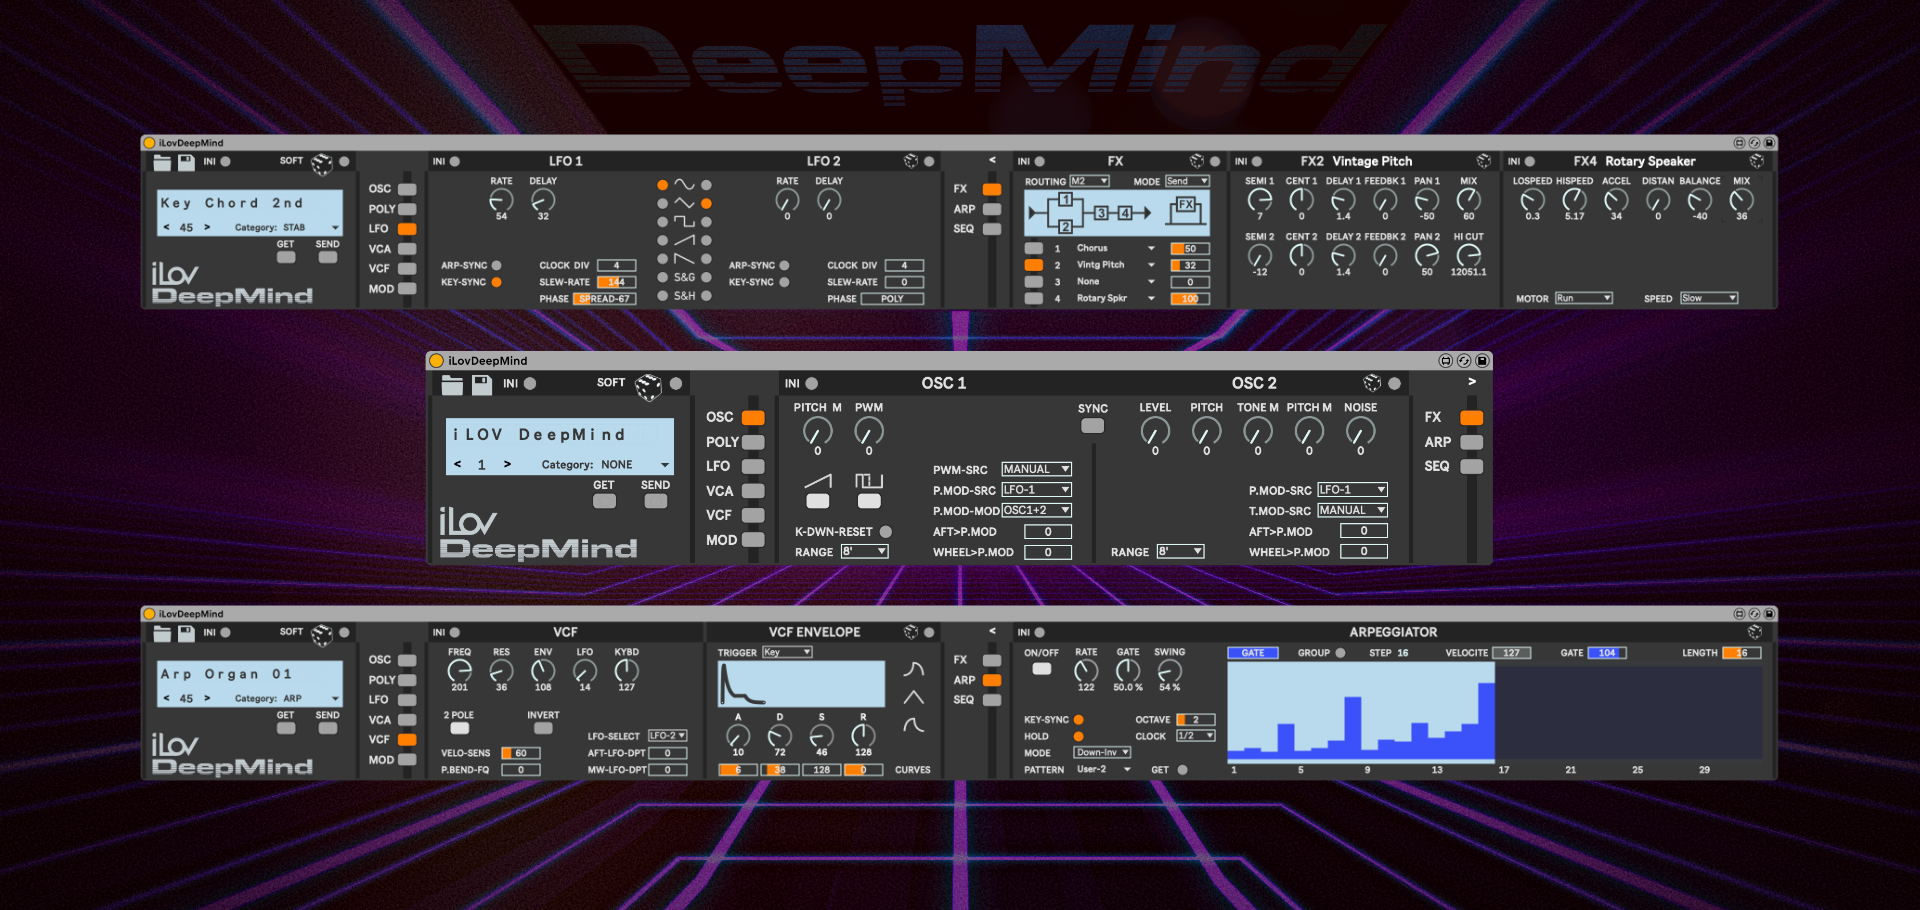Open OSC 1 P.MOD-MOD dropdown

coord(1037,510)
